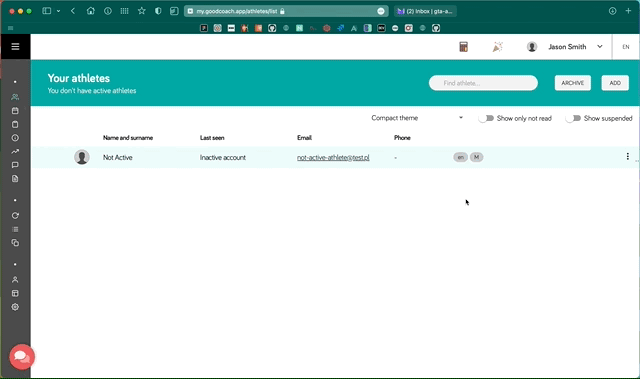Image resolution: width=640 pixels, height=379 pixels.
Task: Click the browser back arrow
Action: (73, 11)
